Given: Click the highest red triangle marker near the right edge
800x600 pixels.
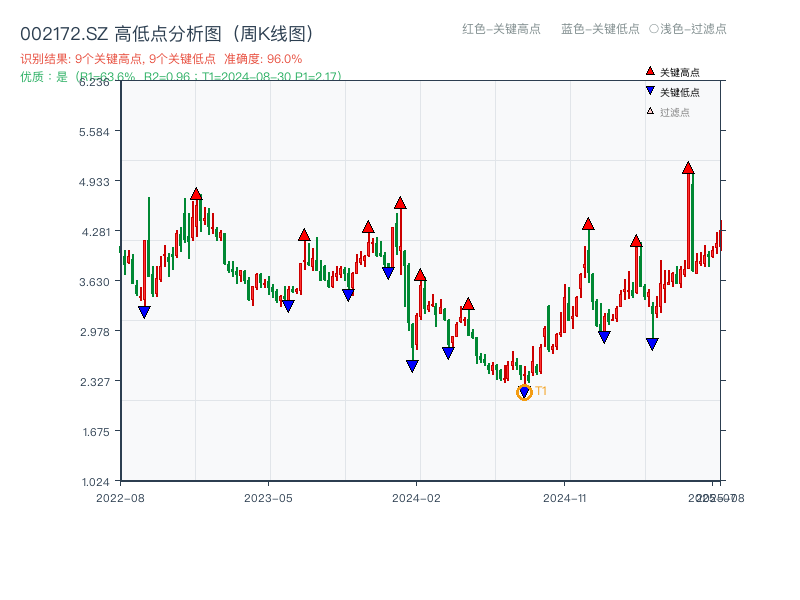Looking at the screenshot, I should (688, 169).
